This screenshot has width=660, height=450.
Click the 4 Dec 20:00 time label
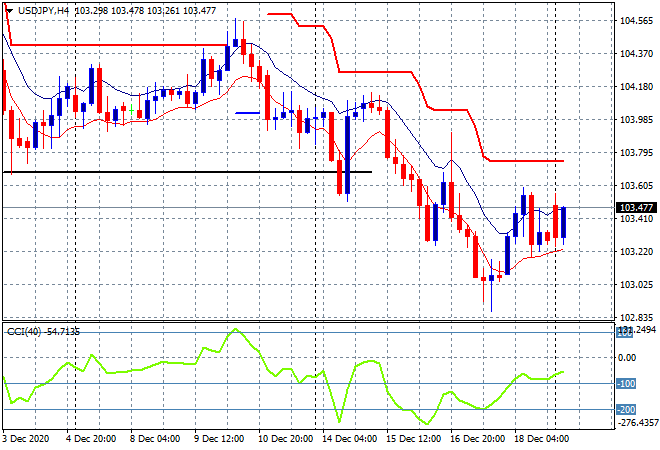(x=91, y=439)
